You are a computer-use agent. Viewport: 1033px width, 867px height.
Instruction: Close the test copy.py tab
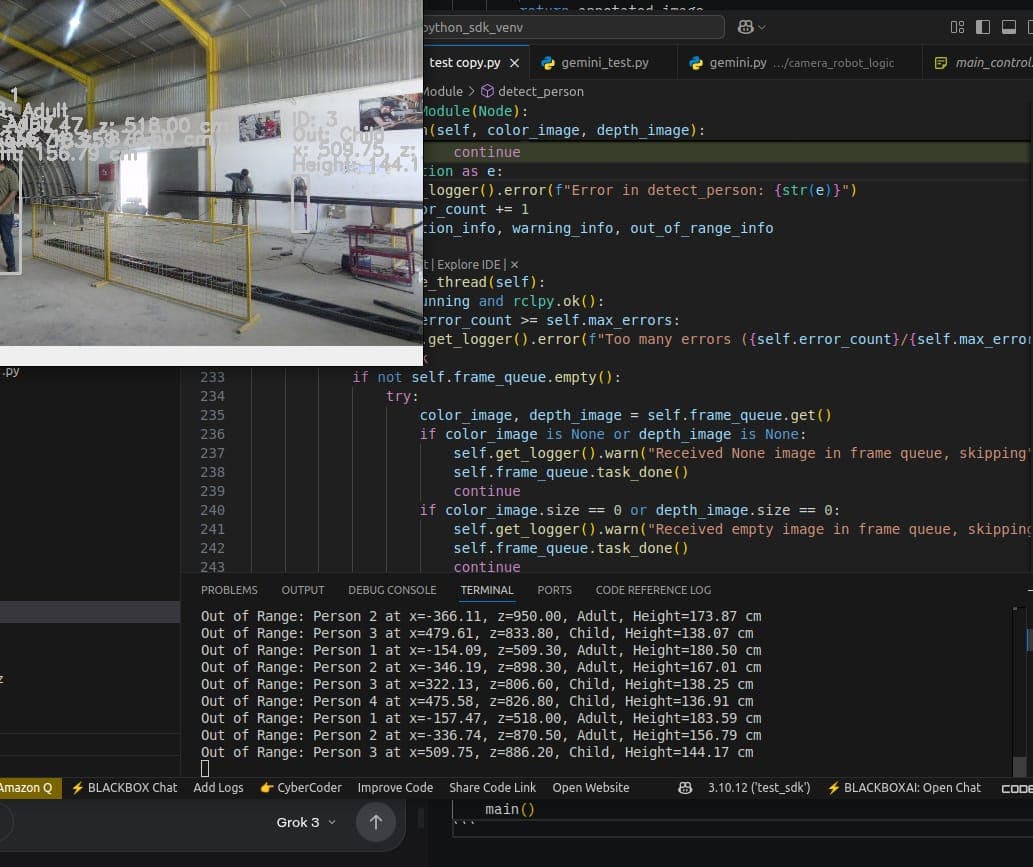(515, 63)
